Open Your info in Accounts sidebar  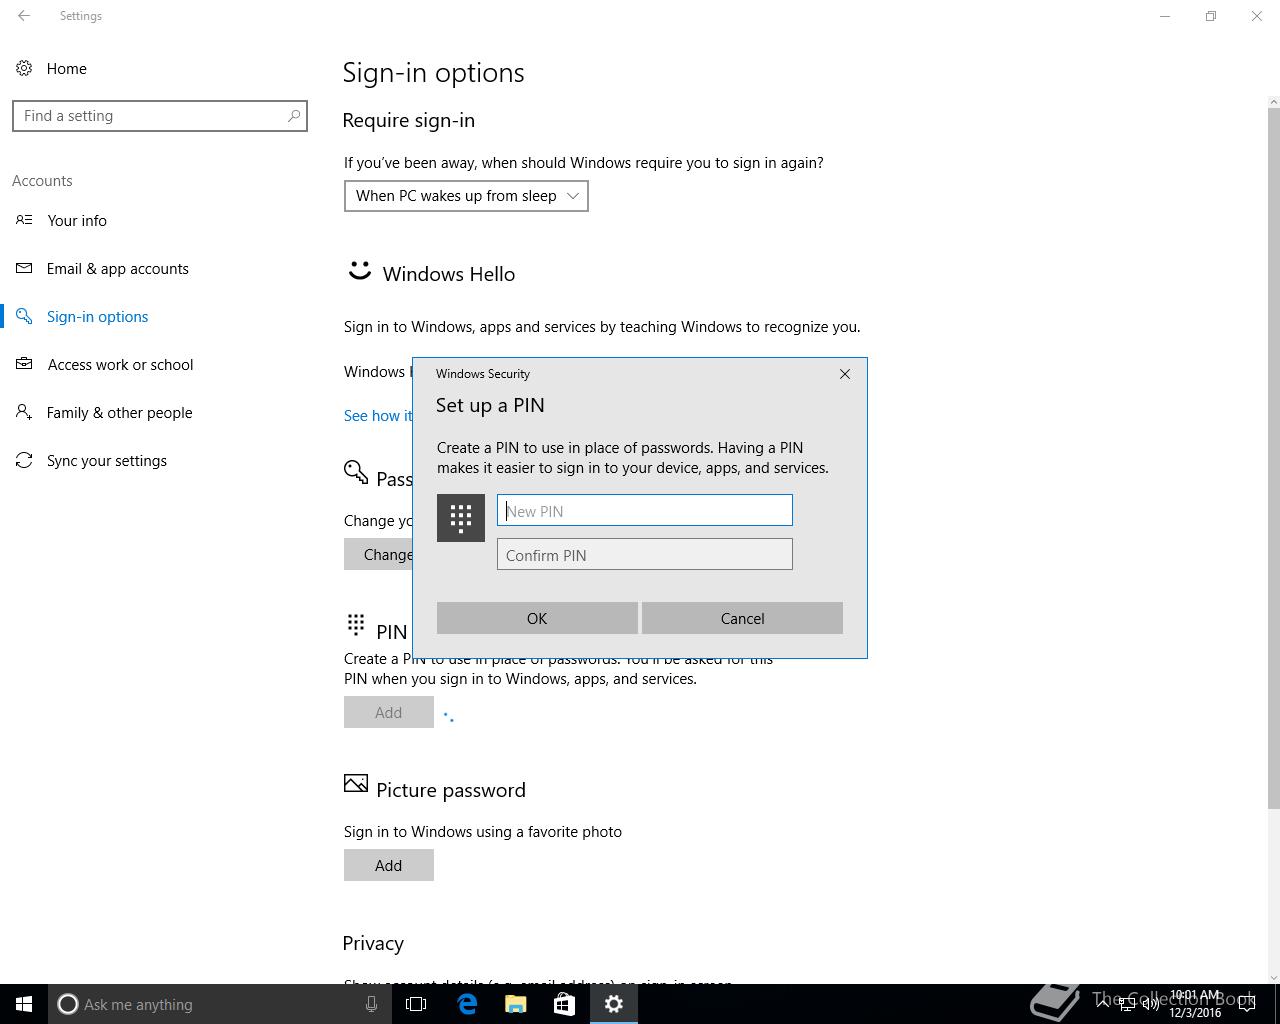point(77,220)
